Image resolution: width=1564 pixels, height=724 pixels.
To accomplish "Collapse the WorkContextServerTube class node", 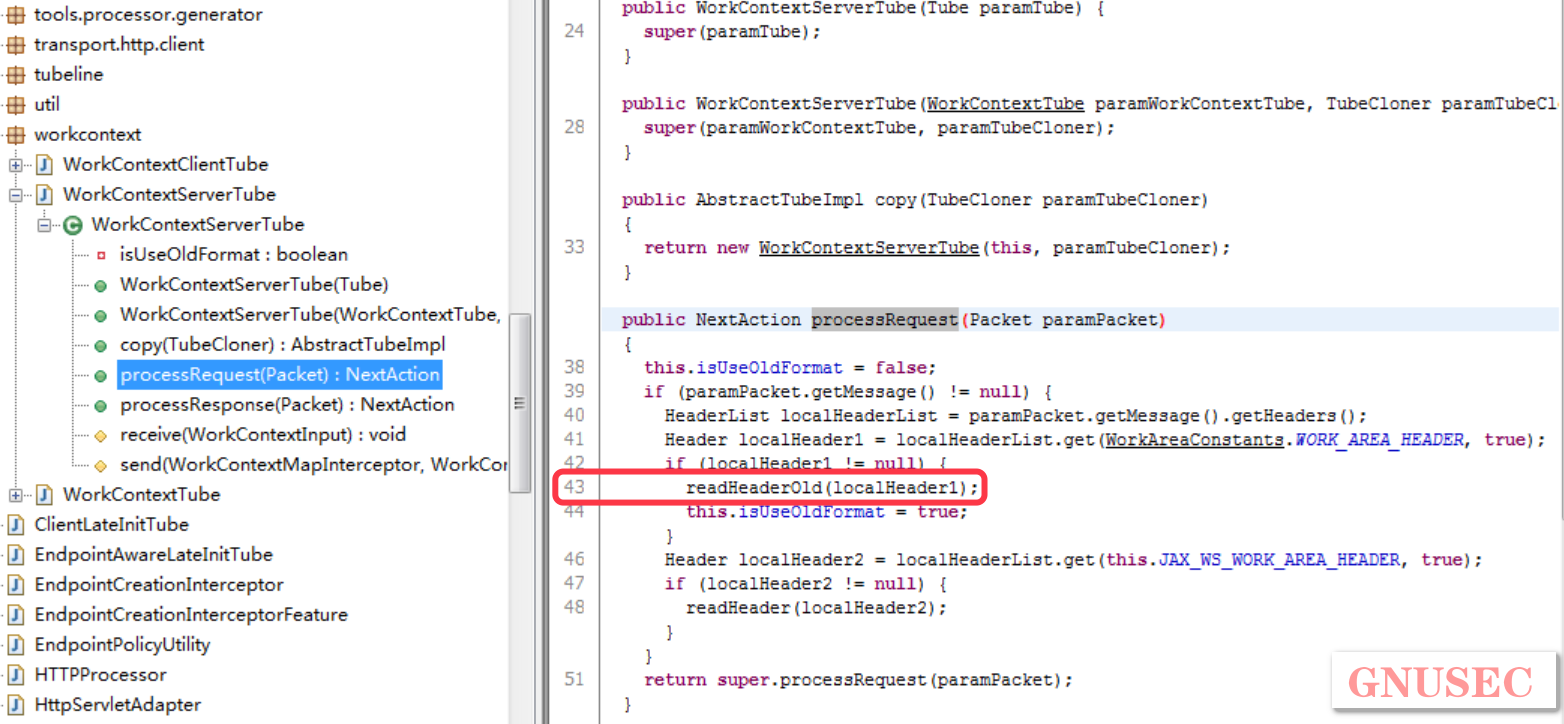I will [x=44, y=225].
